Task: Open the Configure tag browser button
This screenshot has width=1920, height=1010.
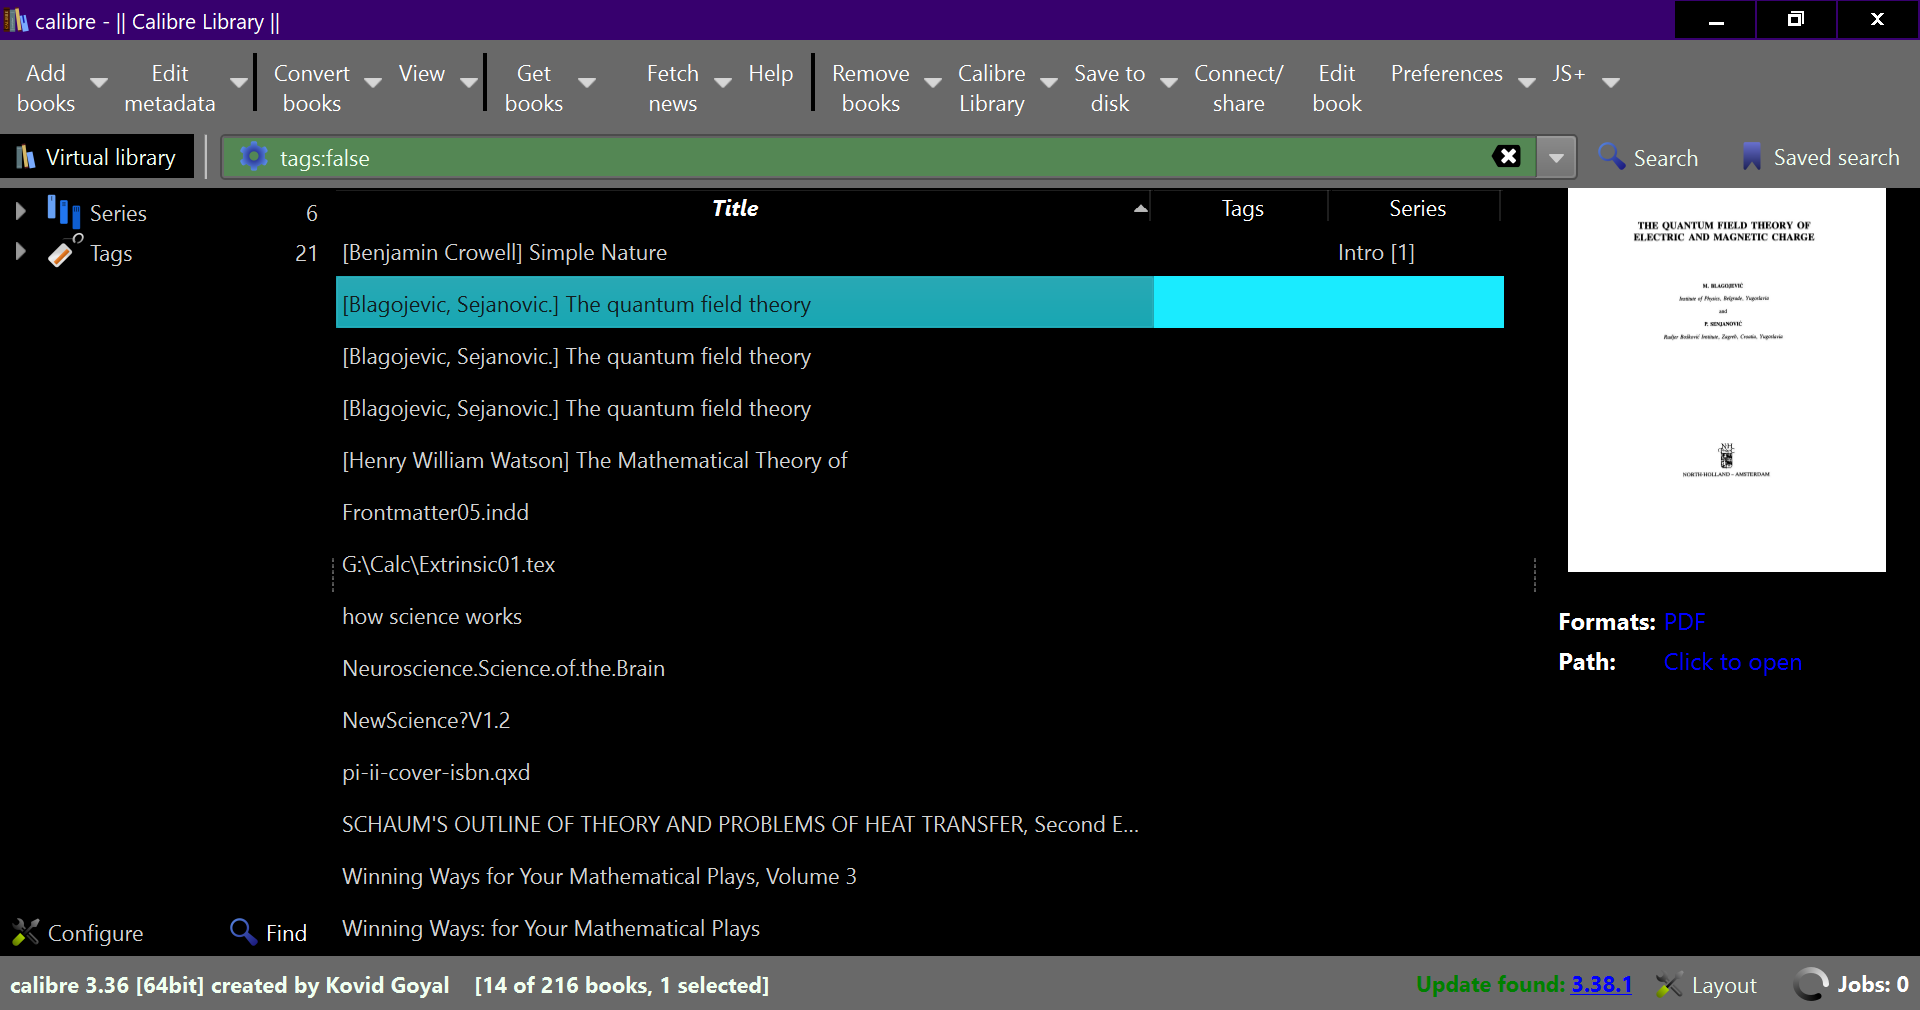Action: tap(78, 932)
